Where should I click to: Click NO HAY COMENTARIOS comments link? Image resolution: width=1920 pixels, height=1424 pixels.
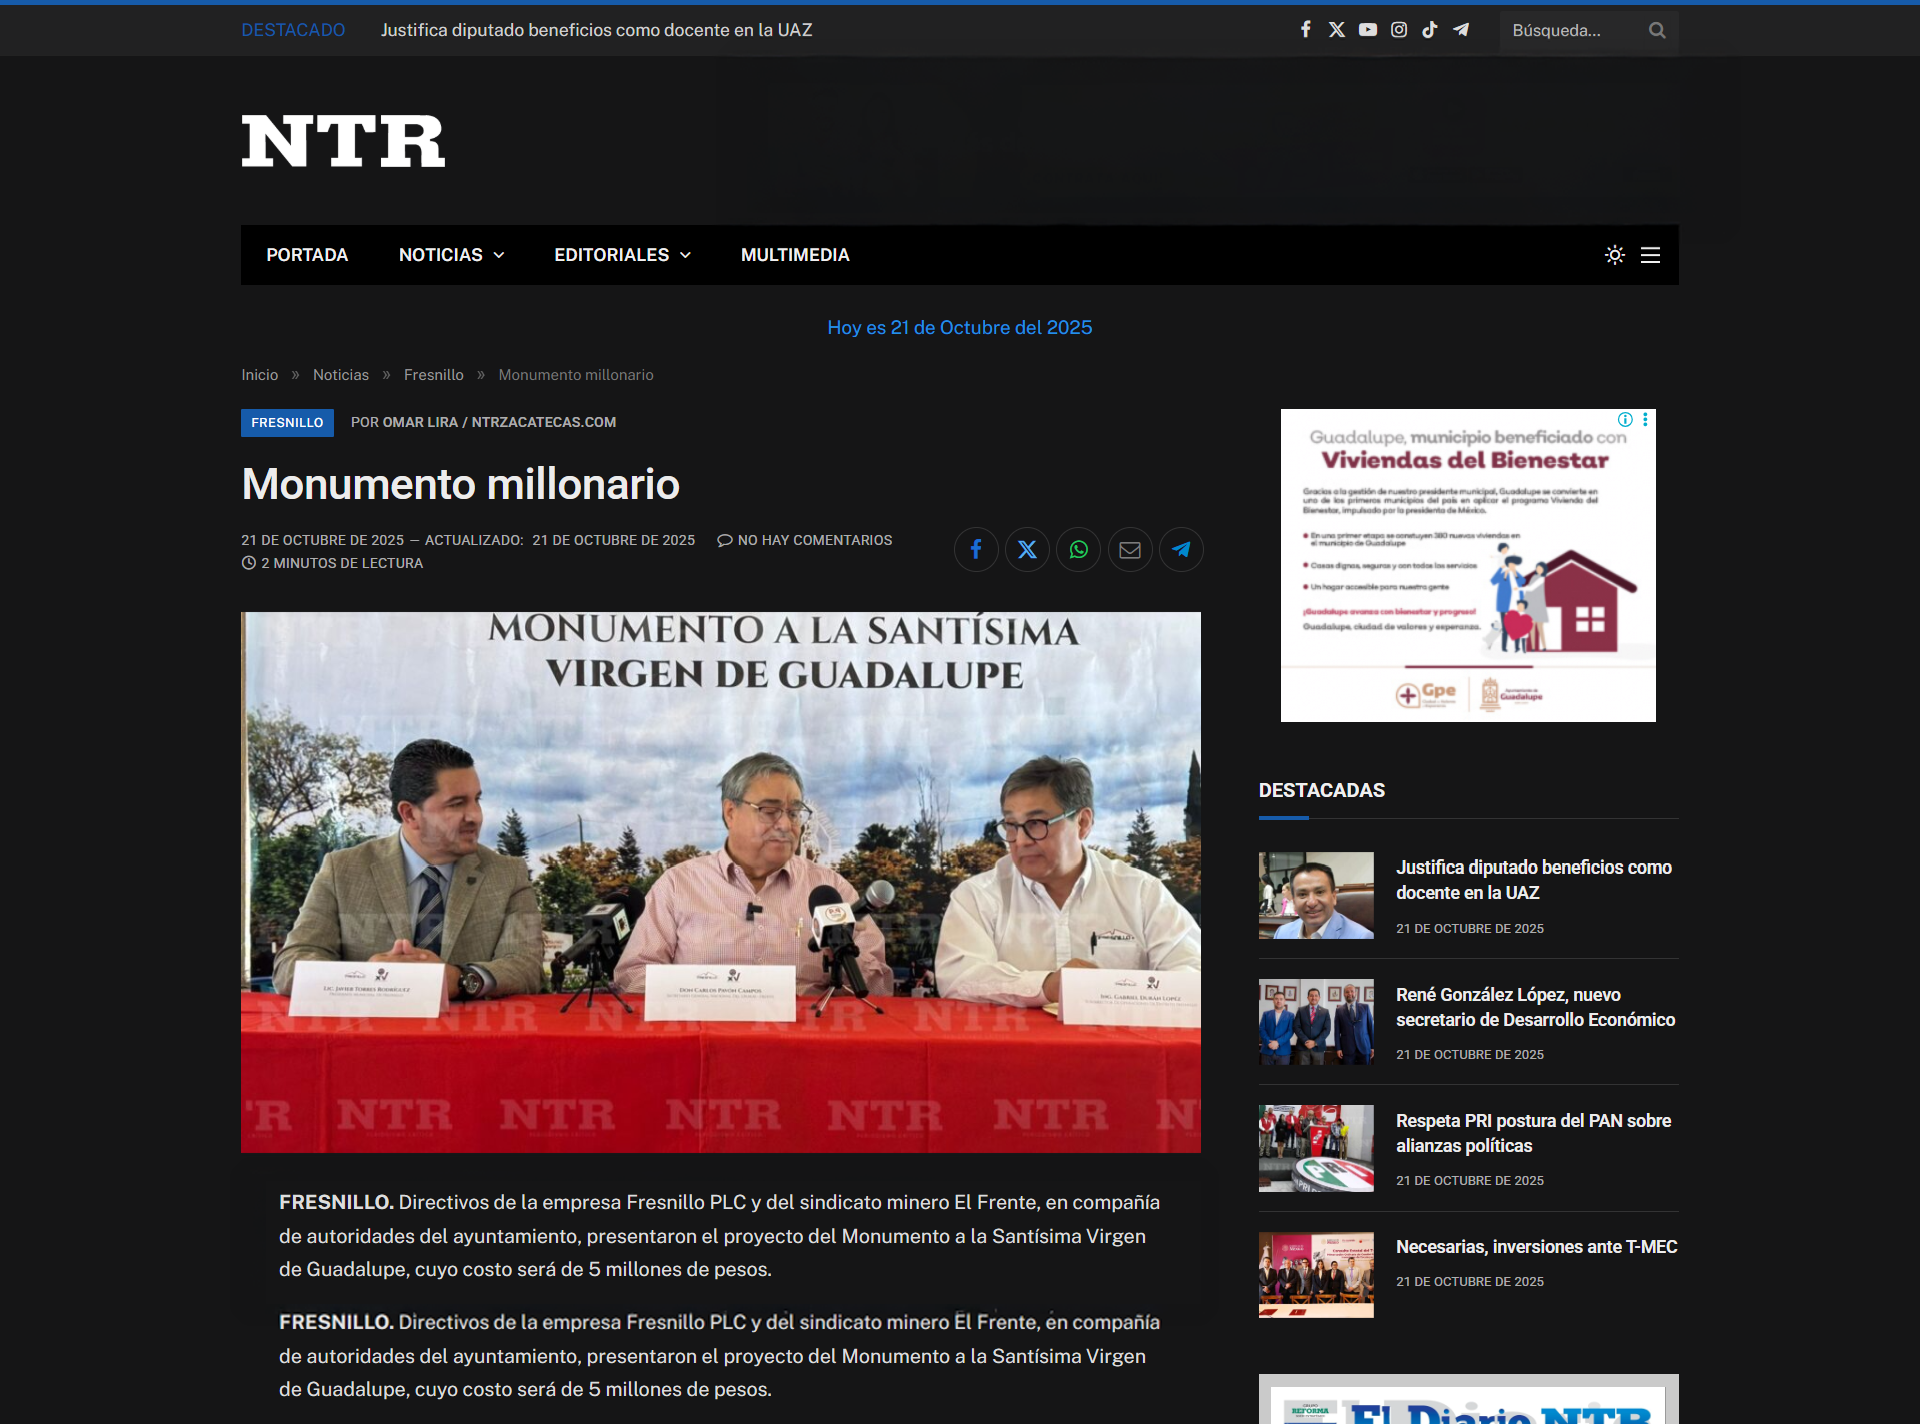pyautogui.click(x=805, y=540)
